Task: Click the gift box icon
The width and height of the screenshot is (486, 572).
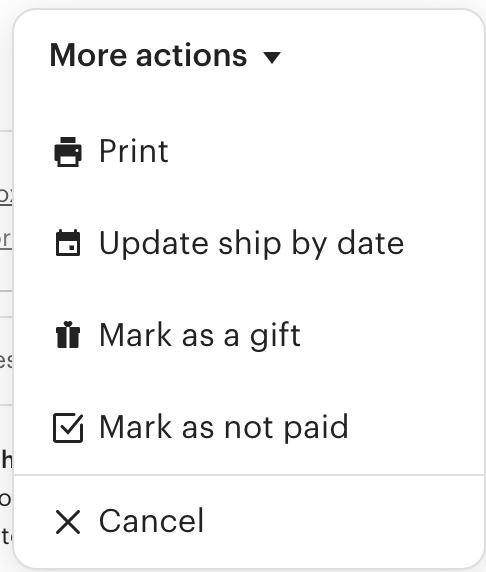Action: (x=68, y=335)
